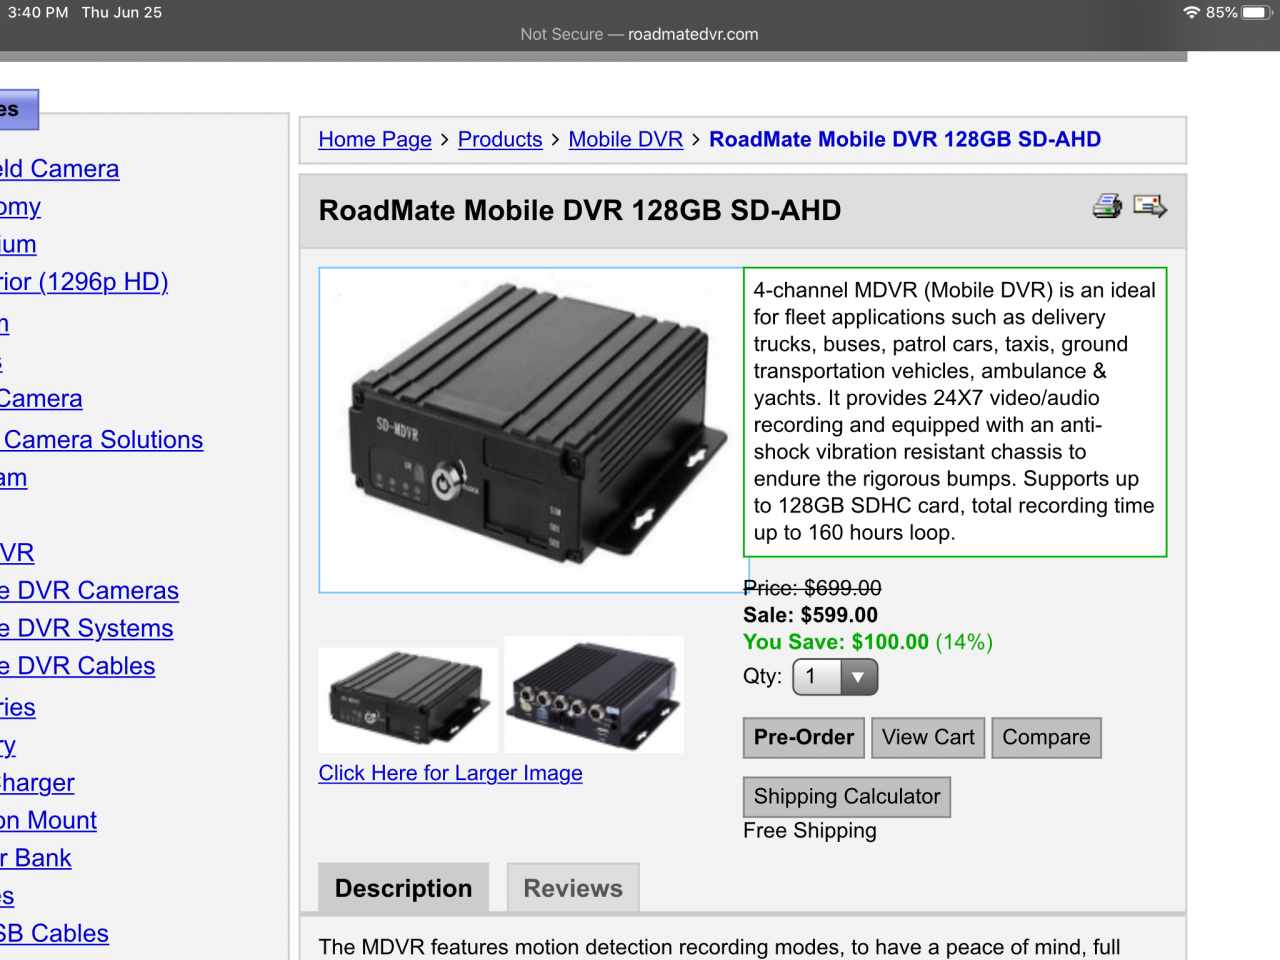This screenshot has width=1280, height=960.
Task: Print this product page via printer icon
Action: pyautogui.click(x=1107, y=206)
